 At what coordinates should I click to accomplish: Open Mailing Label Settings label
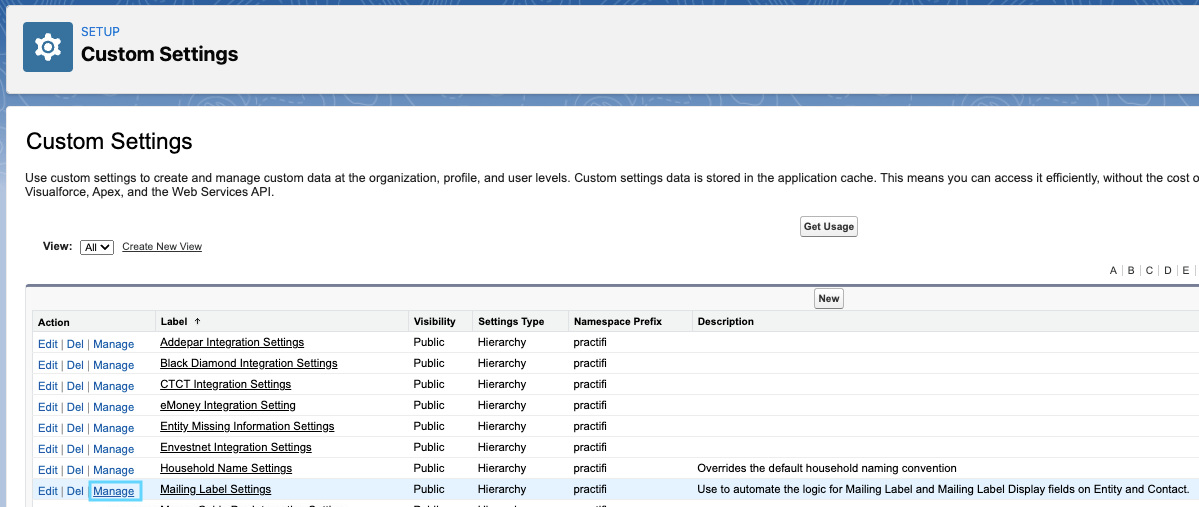pyautogui.click(x=216, y=489)
